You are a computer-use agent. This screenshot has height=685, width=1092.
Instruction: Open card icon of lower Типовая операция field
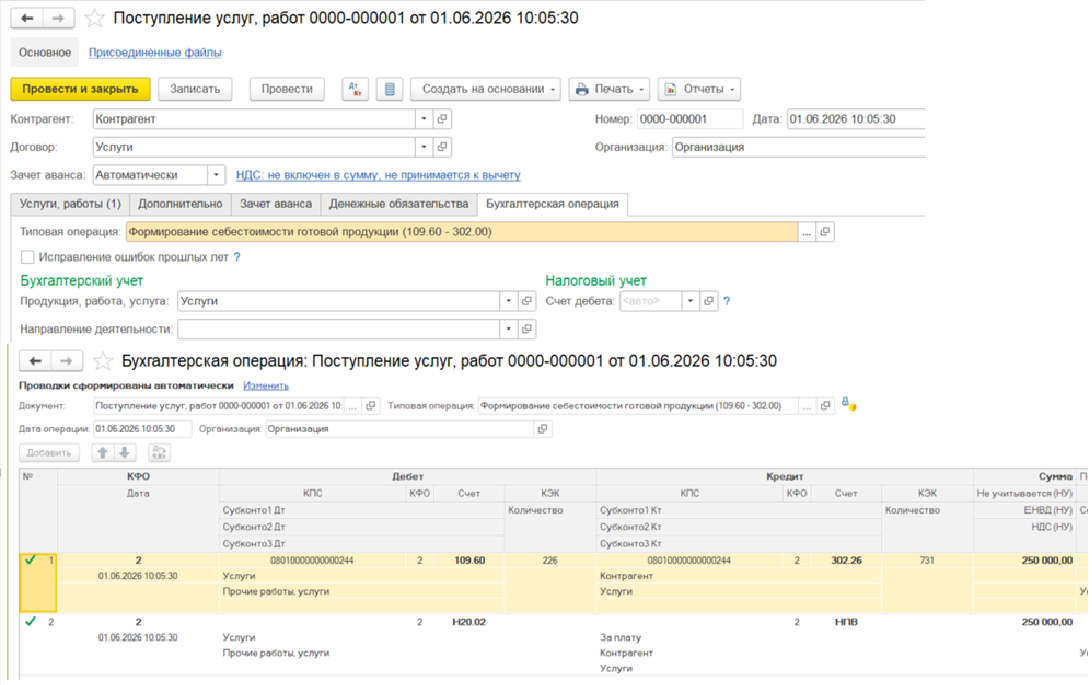(x=825, y=406)
